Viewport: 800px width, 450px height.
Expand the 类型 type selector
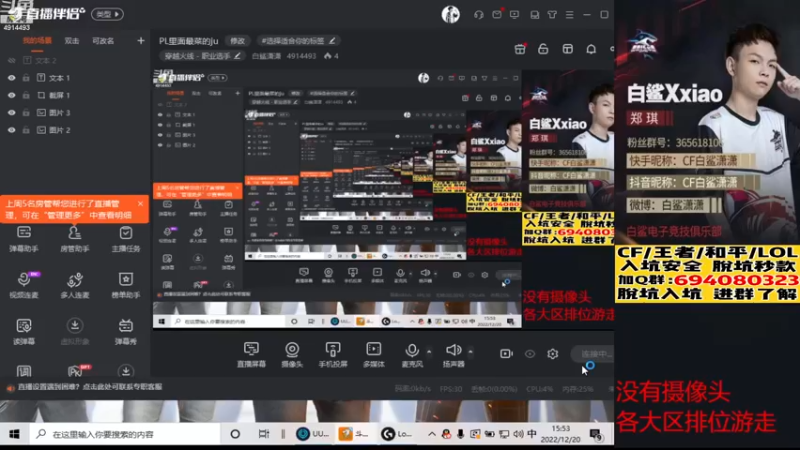point(108,14)
